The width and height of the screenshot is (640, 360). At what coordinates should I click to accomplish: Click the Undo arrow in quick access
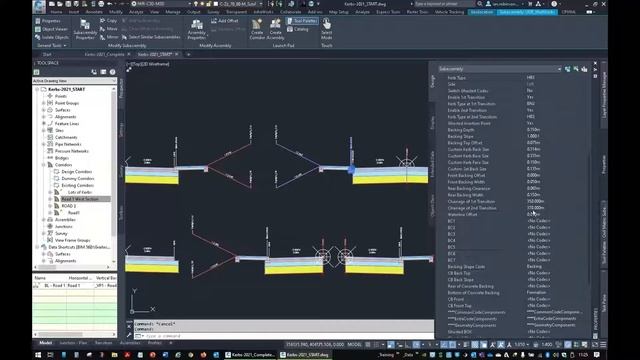pos(109,4)
